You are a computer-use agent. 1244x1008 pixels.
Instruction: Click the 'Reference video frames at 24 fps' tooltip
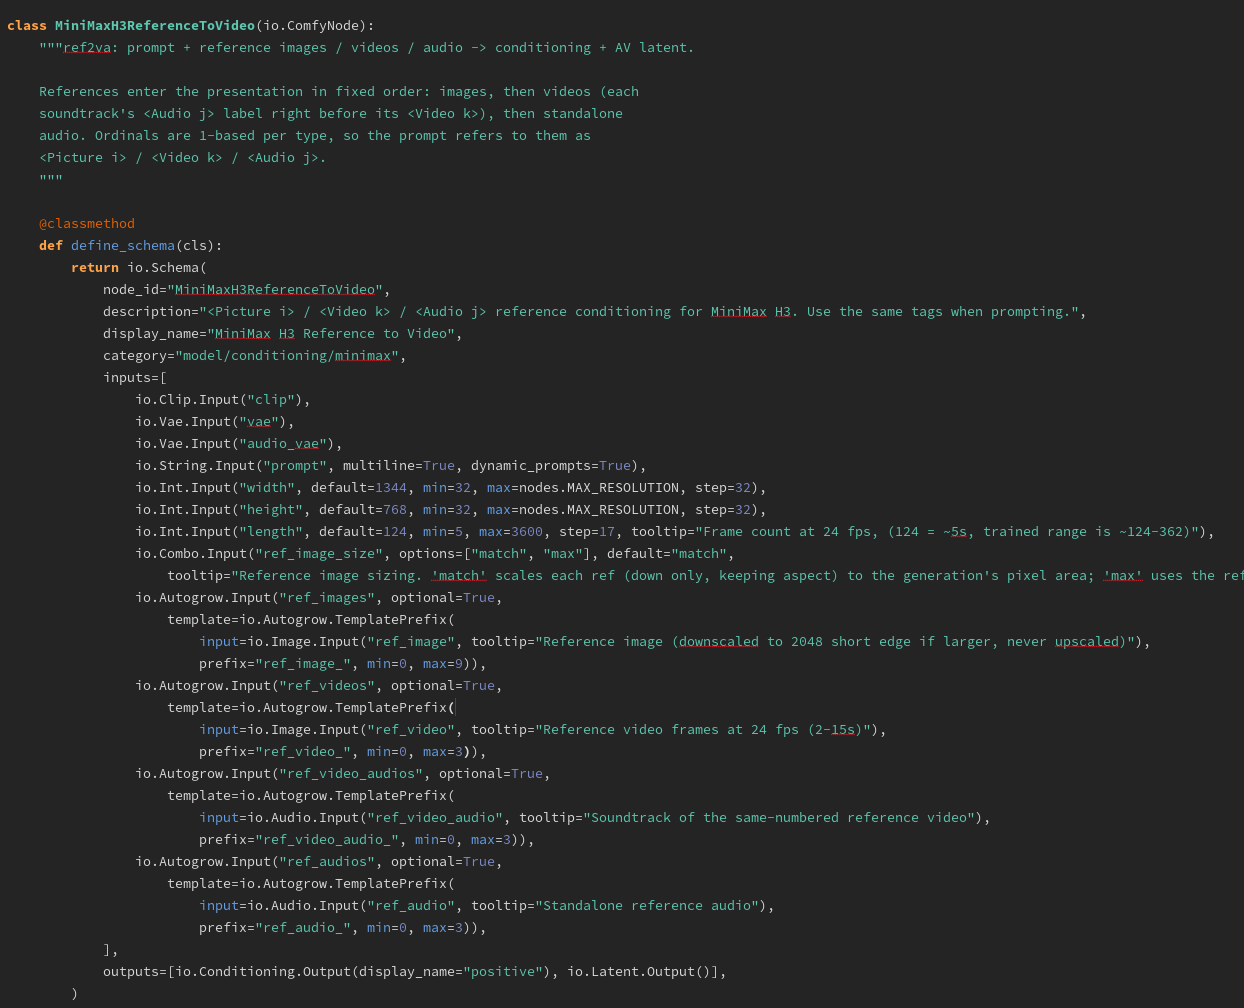[x=703, y=729]
